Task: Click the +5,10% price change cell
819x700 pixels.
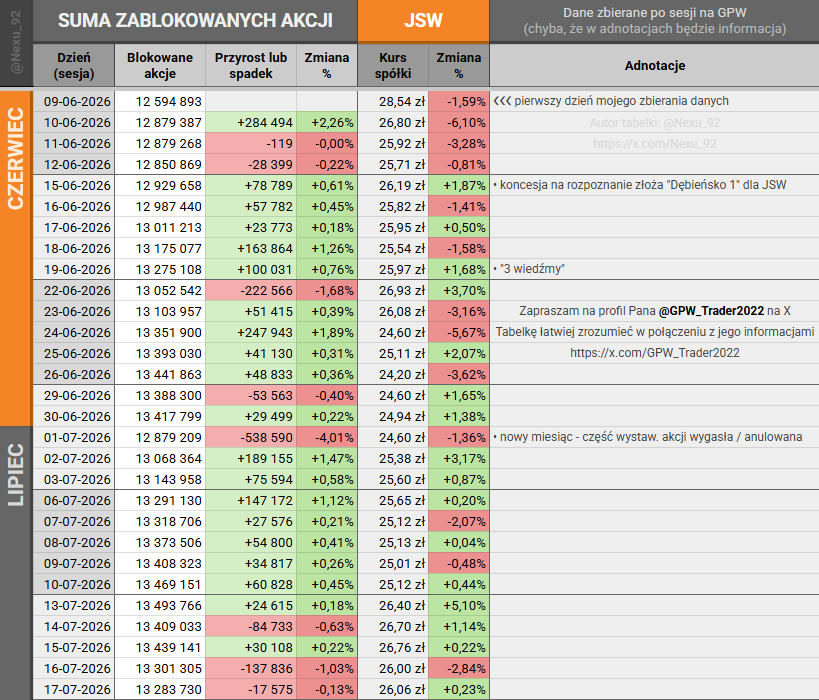Action: (459, 605)
